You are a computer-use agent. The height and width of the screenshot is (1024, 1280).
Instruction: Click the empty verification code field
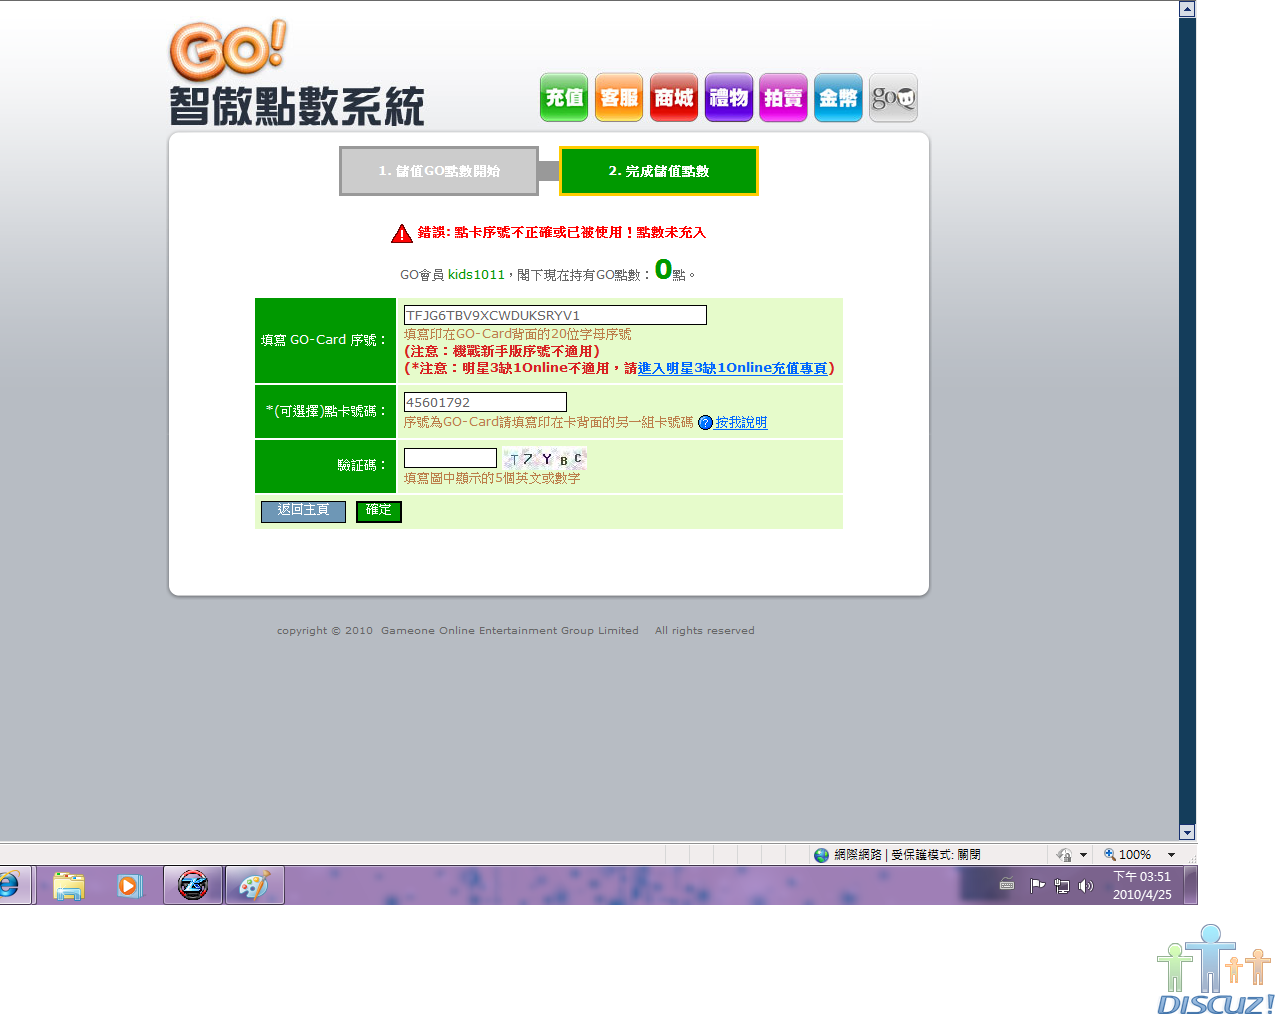pos(450,458)
